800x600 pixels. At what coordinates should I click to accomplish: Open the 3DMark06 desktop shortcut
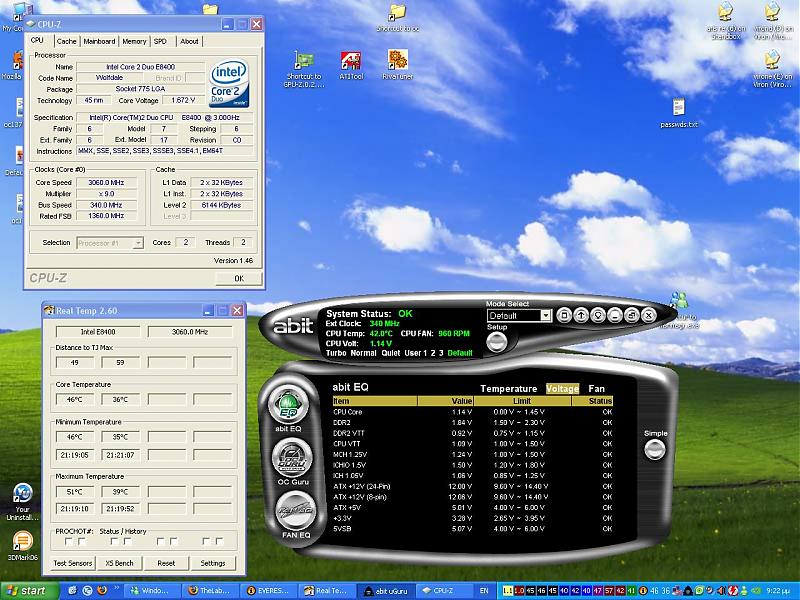click(x=22, y=546)
